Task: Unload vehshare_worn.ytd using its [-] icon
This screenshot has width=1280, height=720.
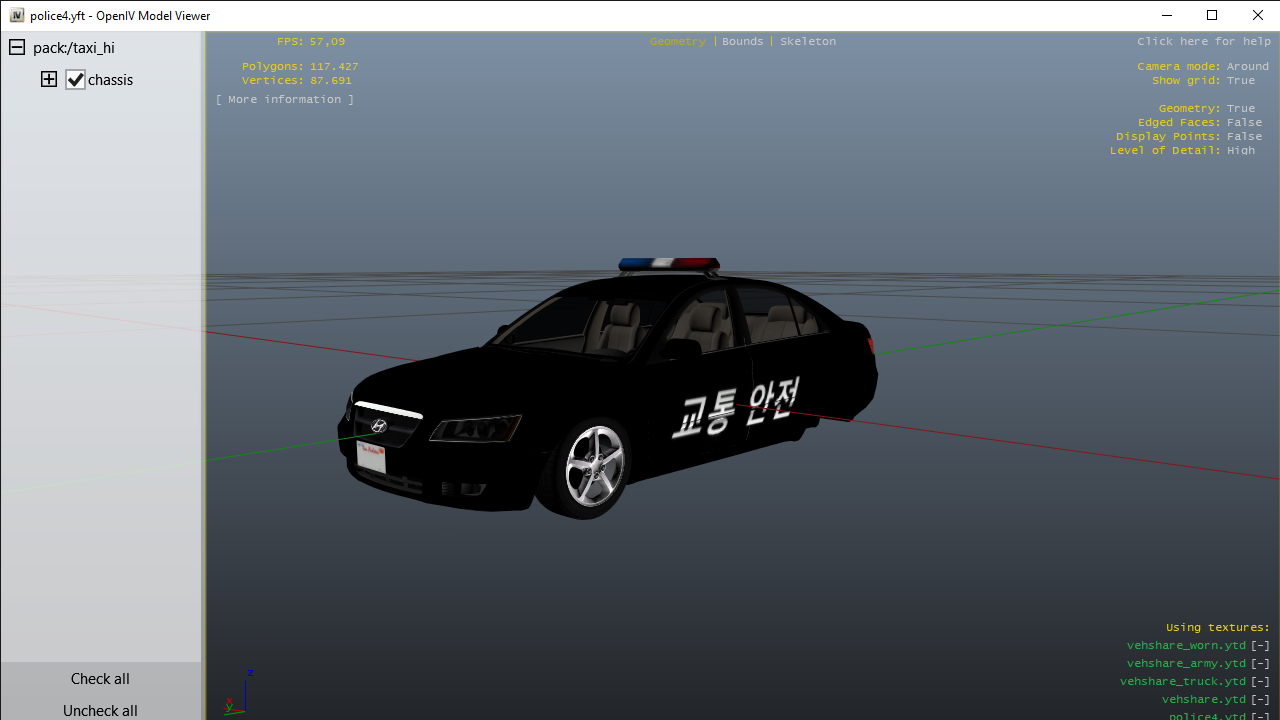Action: 1260,646
